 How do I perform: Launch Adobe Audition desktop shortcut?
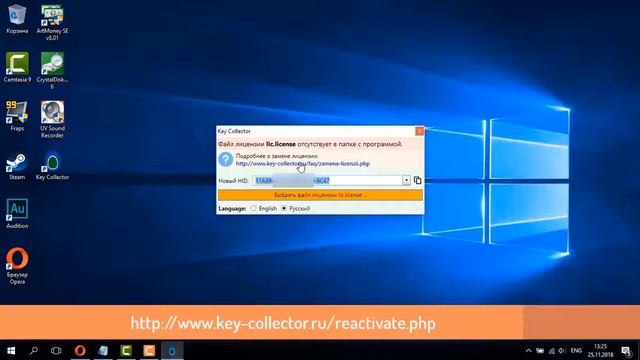tap(17, 213)
